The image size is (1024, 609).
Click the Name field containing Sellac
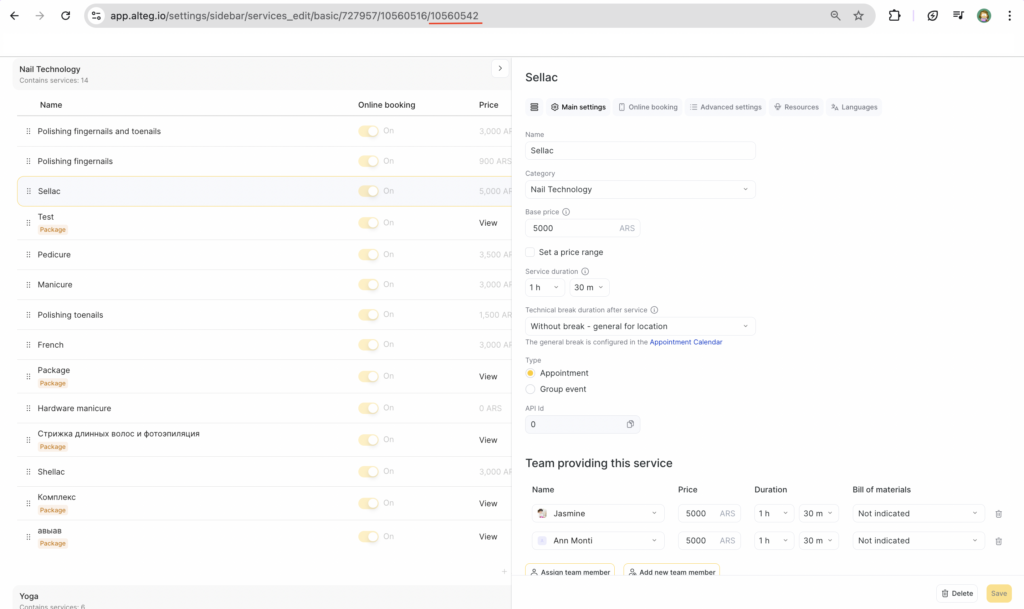coord(640,150)
